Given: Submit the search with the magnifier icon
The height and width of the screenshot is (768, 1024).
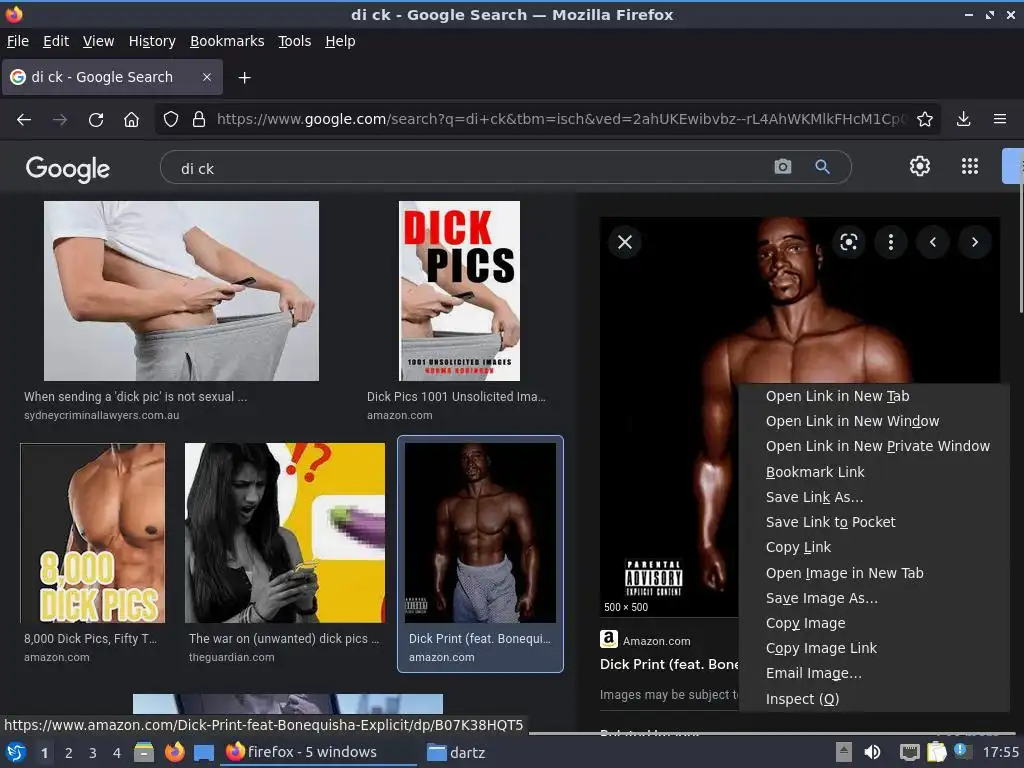Looking at the screenshot, I should click(822, 167).
